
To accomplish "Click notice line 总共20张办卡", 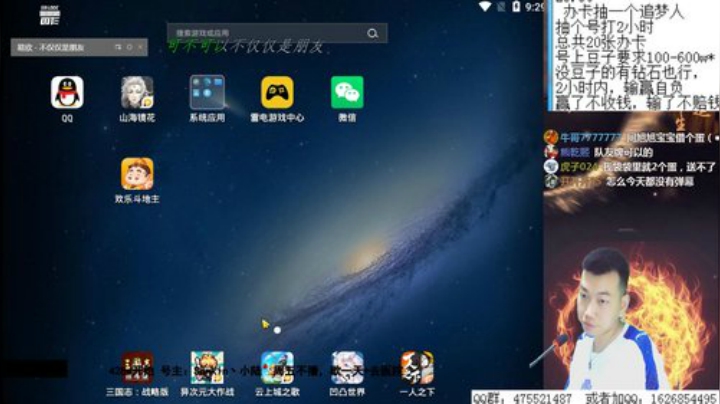I will (x=601, y=43).
